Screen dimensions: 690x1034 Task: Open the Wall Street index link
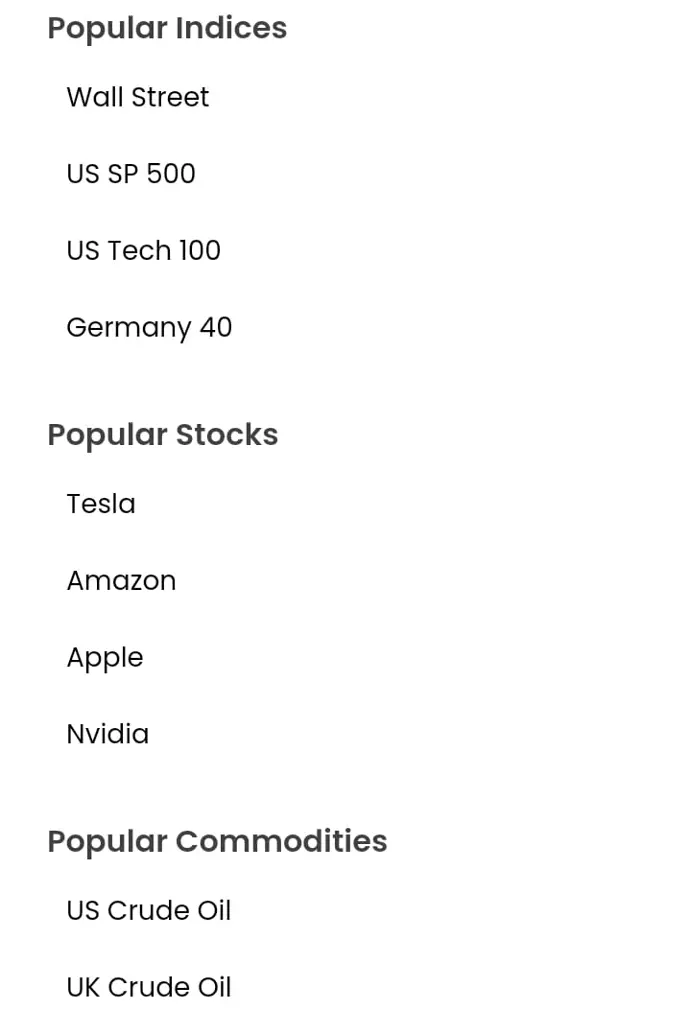tap(137, 97)
